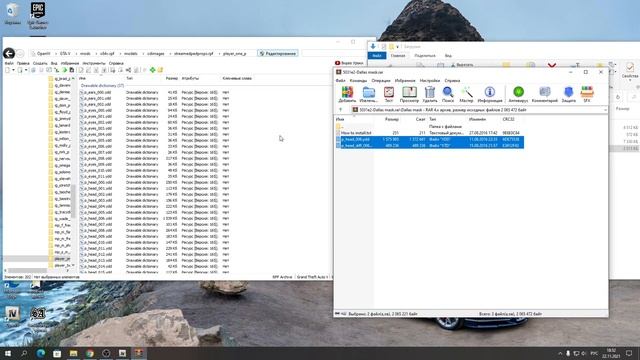This screenshot has height=360, width=640.
Task: Click 'x64v.rpf' in OpenIV breadcrumb path
Action: 107,53
